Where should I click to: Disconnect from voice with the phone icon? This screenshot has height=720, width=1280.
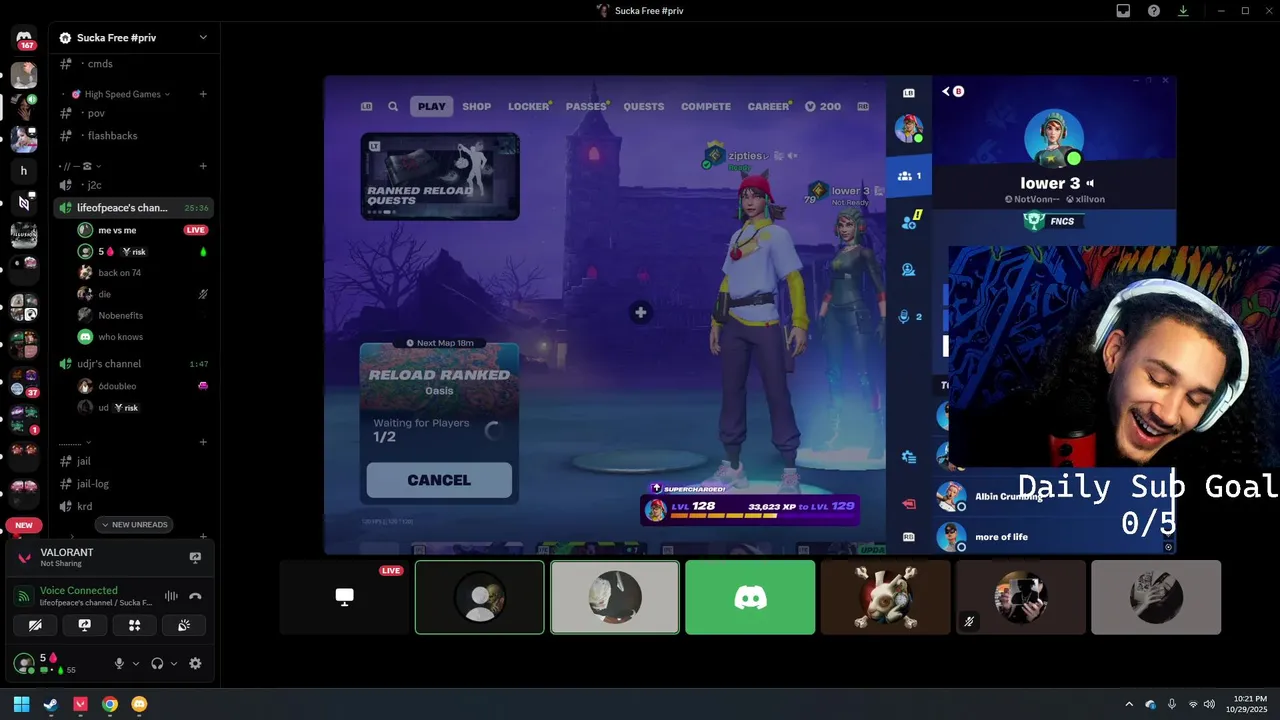pyautogui.click(x=195, y=596)
